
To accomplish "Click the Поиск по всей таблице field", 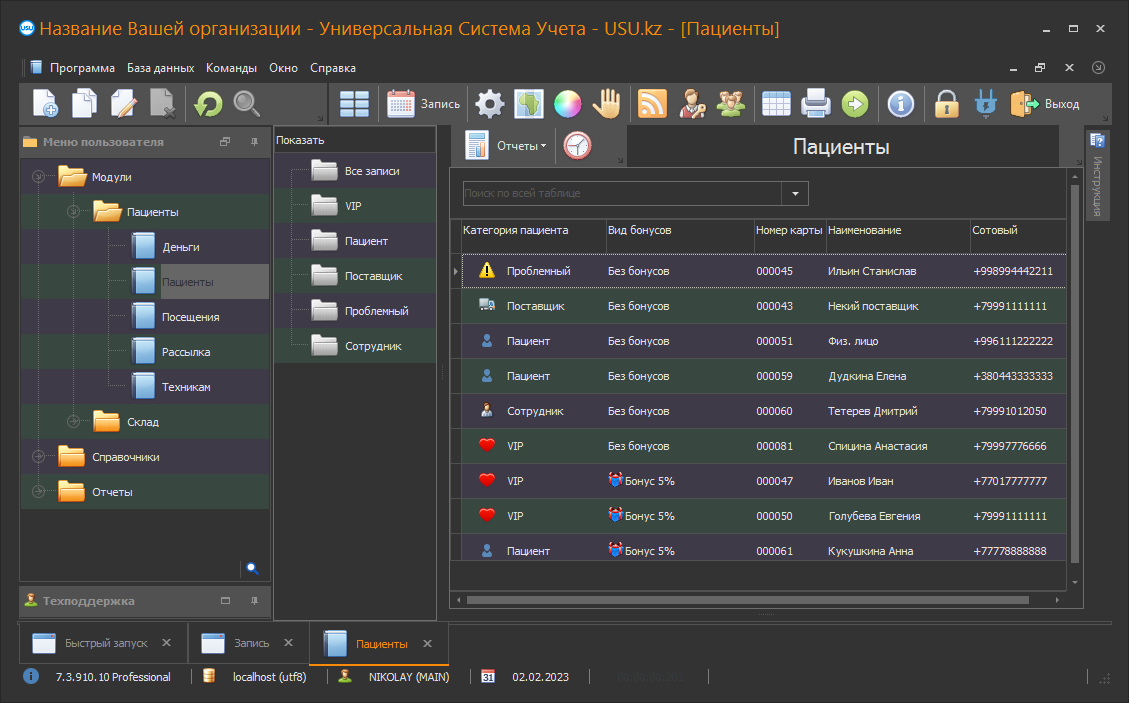I will pyautogui.click(x=621, y=193).
